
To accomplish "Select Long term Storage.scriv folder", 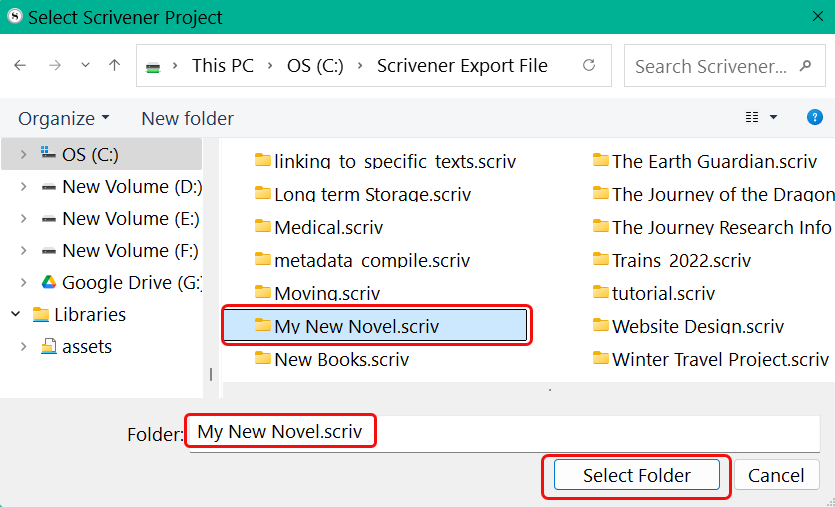I will 363,194.
